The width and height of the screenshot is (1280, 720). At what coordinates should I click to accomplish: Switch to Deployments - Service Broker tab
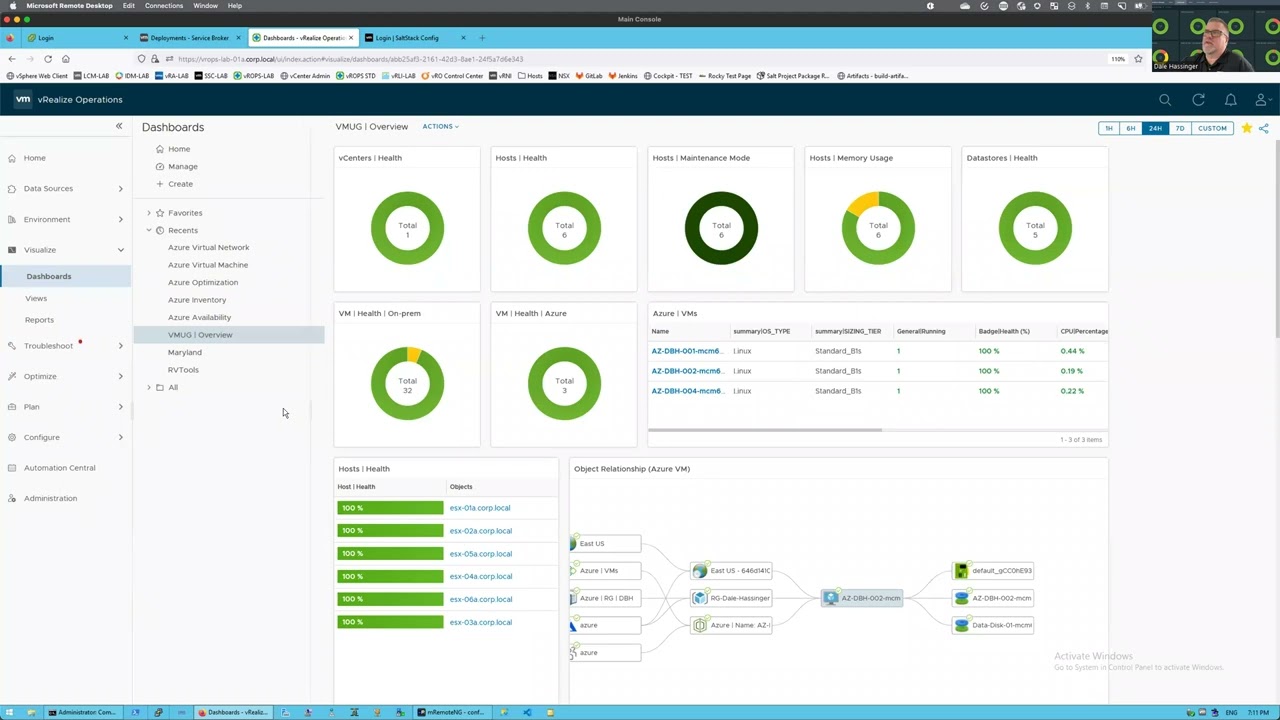[x=189, y=38]
